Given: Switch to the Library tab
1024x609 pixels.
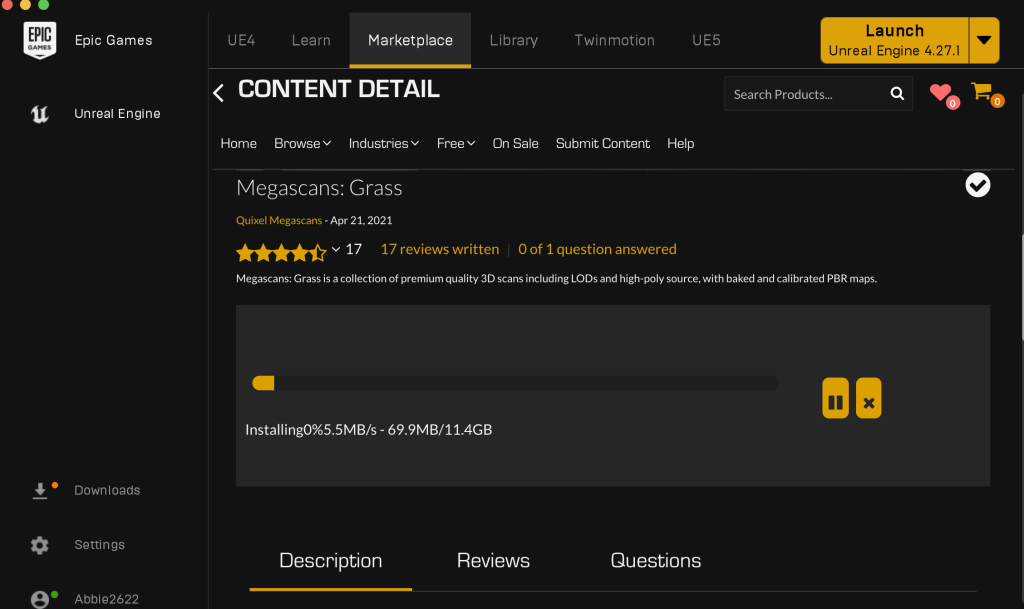Looking at the screenshot, I should click(513, 40).
